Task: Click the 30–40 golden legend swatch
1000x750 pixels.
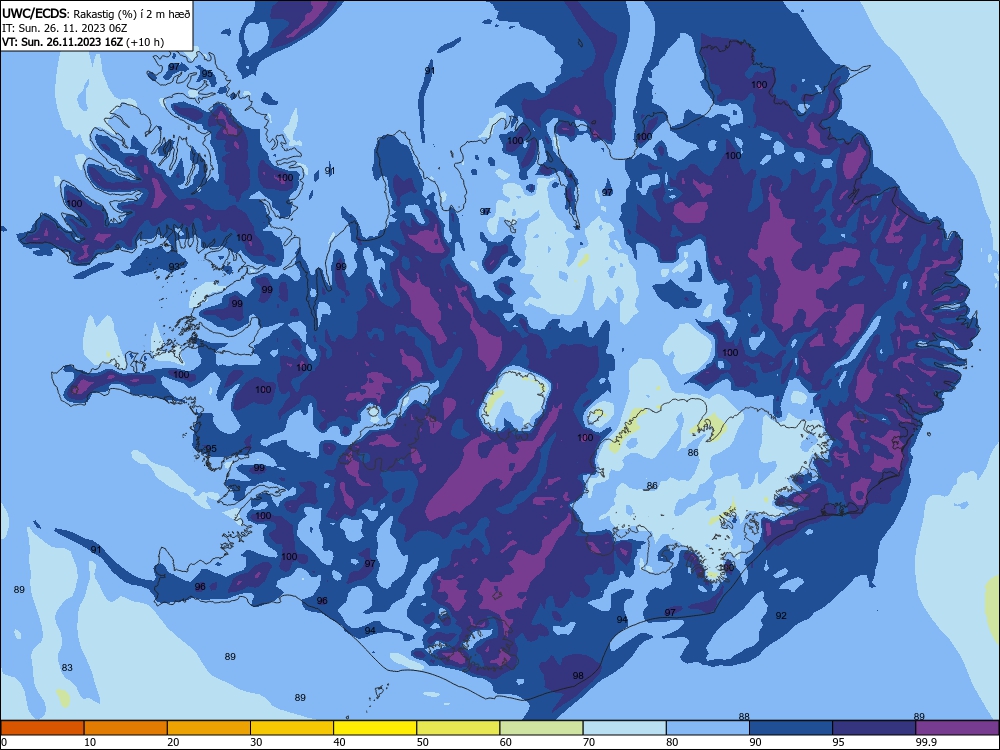Action: (292, 728)
